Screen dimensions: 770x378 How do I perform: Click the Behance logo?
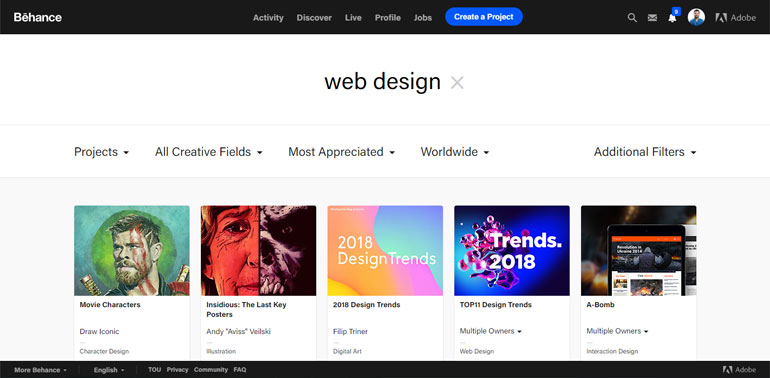tap(38, 17)
